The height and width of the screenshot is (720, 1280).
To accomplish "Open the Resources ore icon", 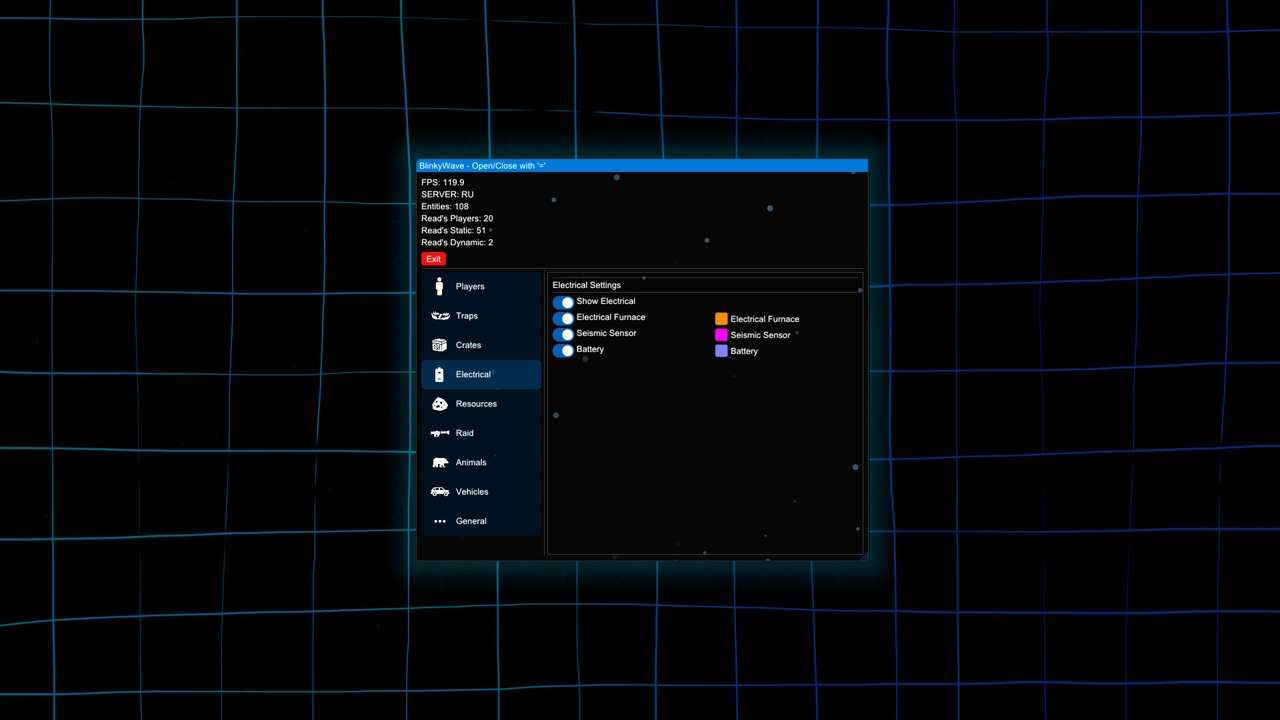I will coord(439,404).
